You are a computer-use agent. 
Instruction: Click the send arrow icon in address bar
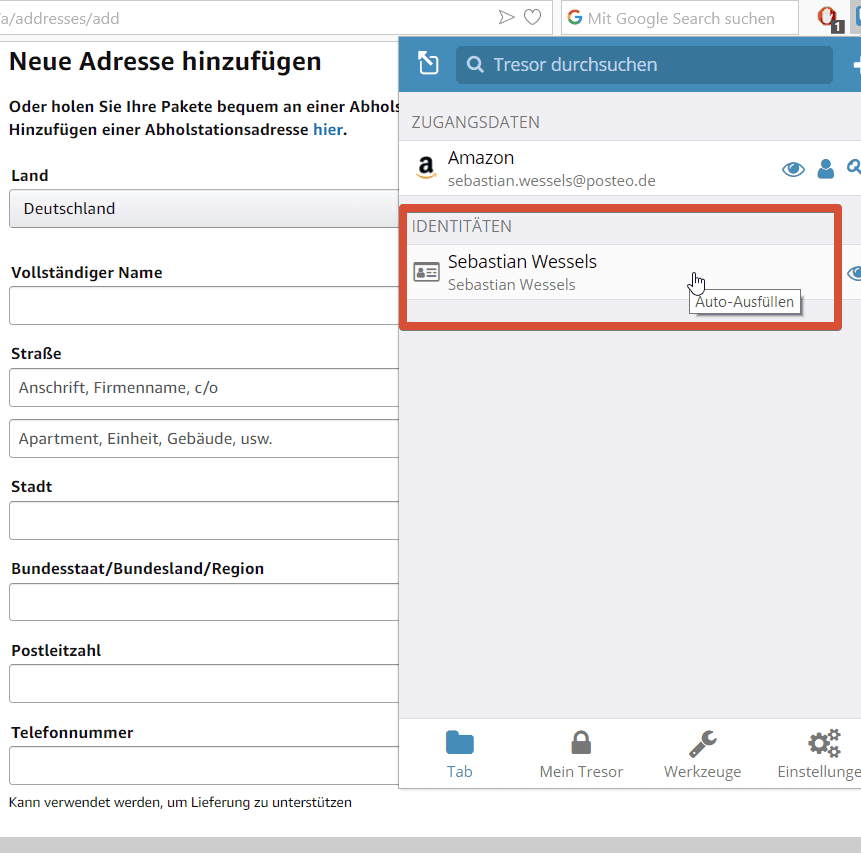point(506,18)
